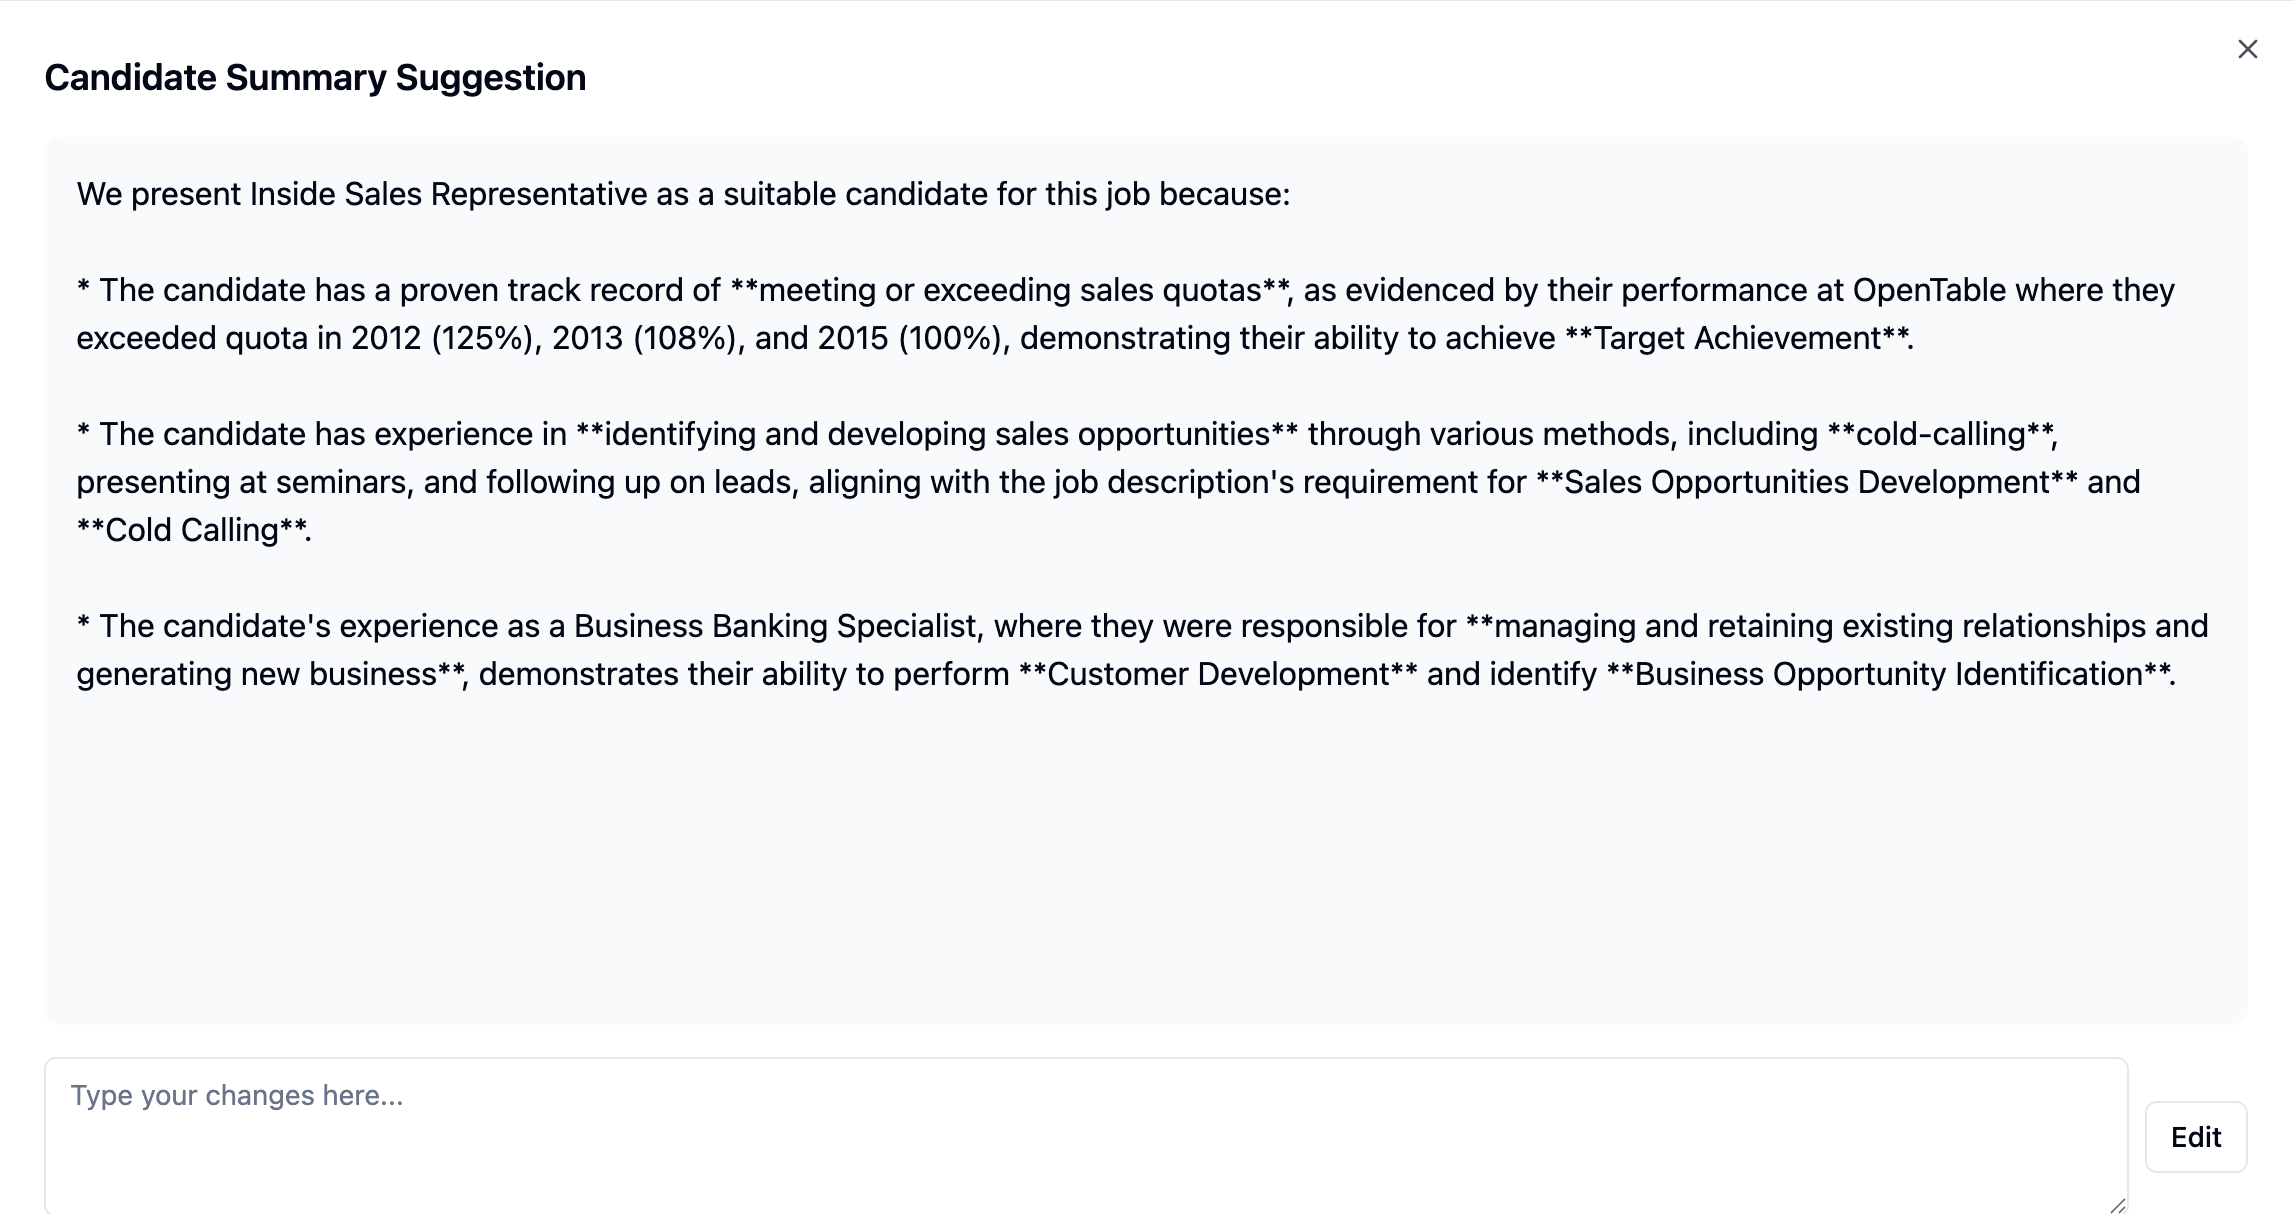Click the "Customer Development" keyword

[x=1217, y=674]
